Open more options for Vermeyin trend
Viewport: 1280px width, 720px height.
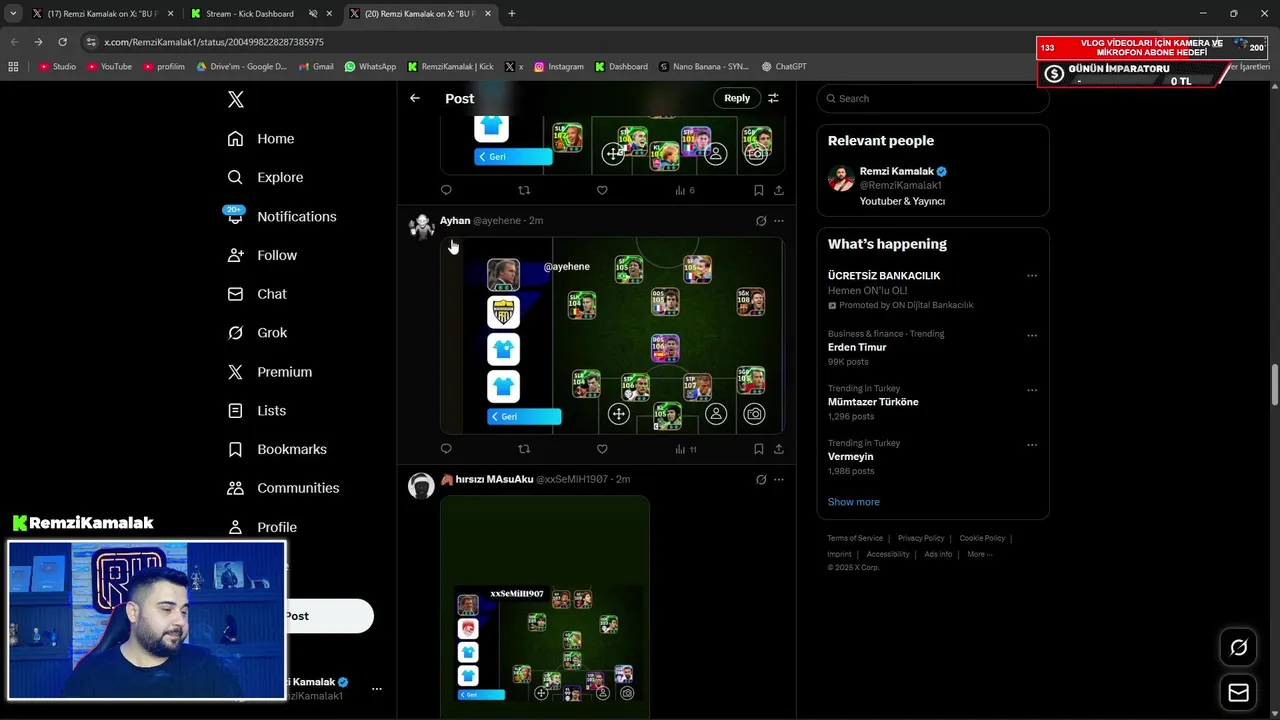[x=1032, y=445]
